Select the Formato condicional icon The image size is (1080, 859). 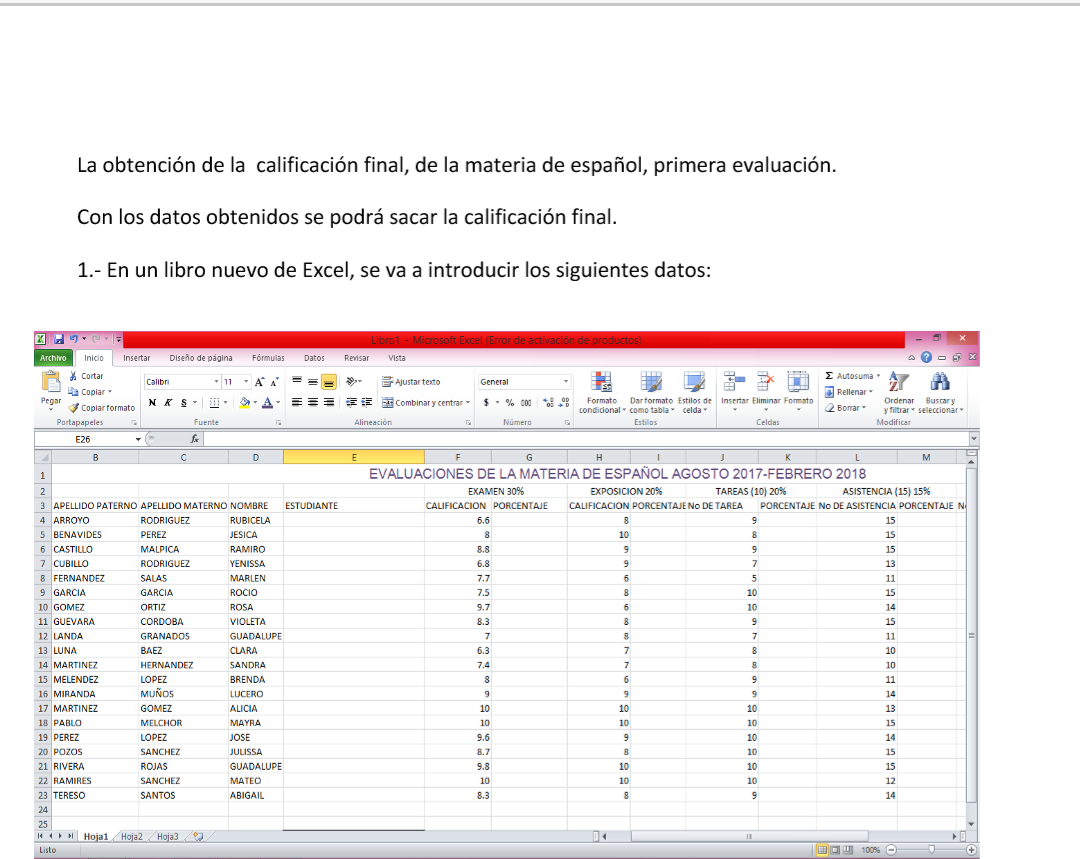pyautogui.click(x=600, y=383)
